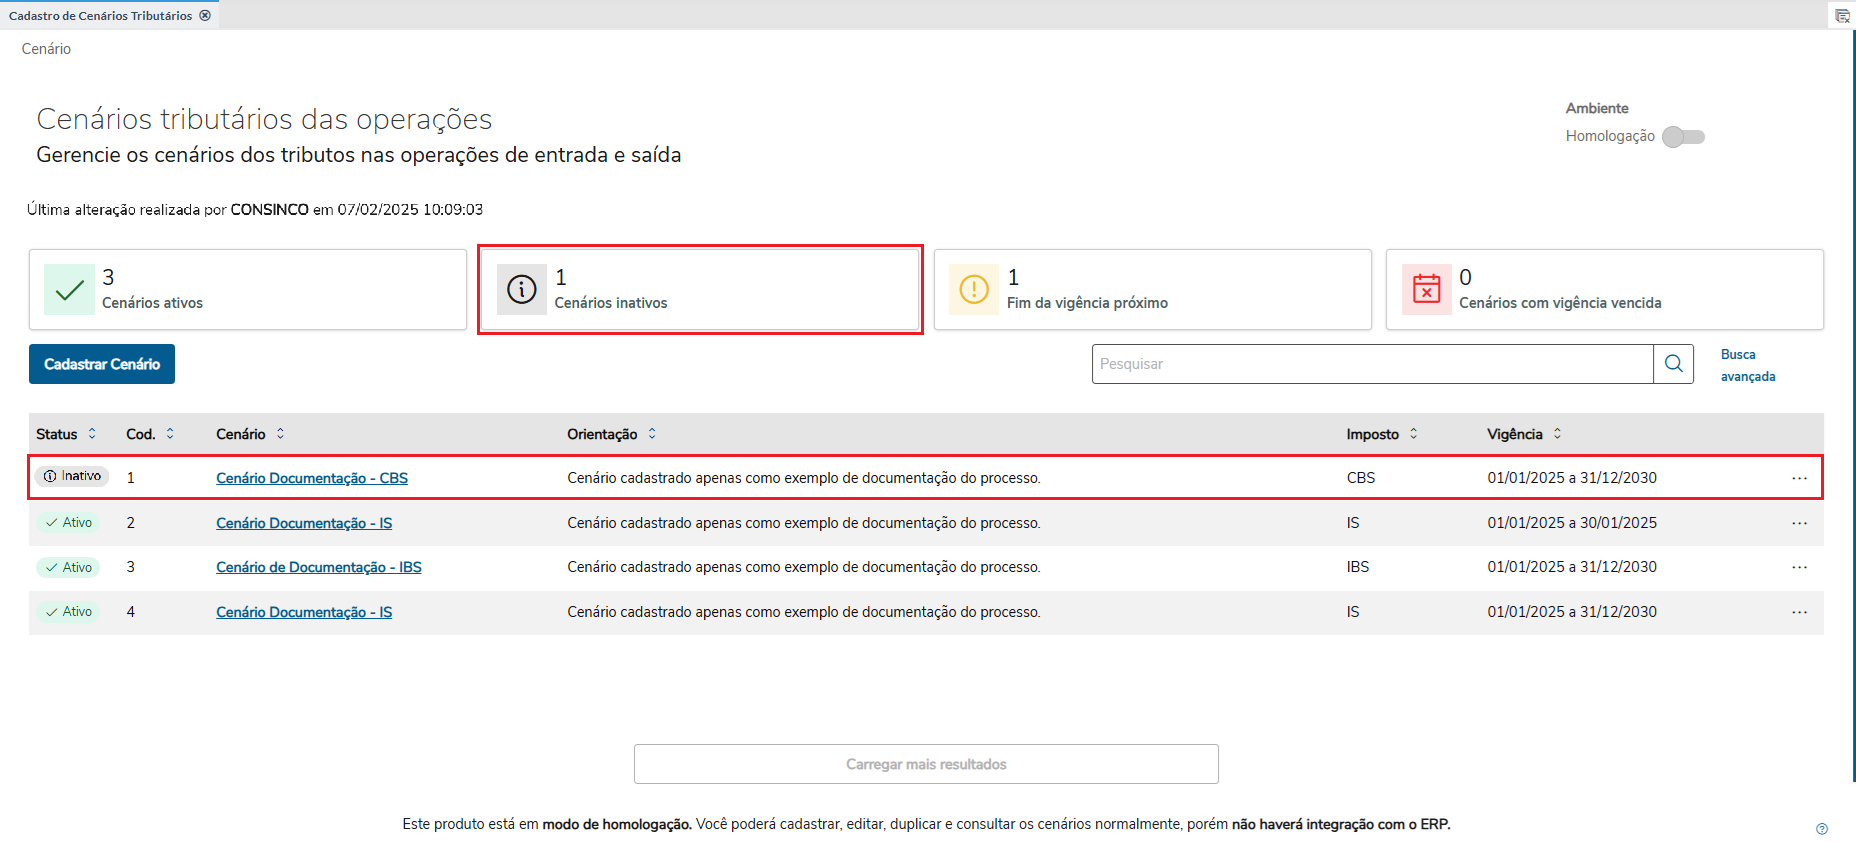Click the red calendar vigência vencida icon
Viewport: 1856px width, 853px height.
tap(1426, 290)
